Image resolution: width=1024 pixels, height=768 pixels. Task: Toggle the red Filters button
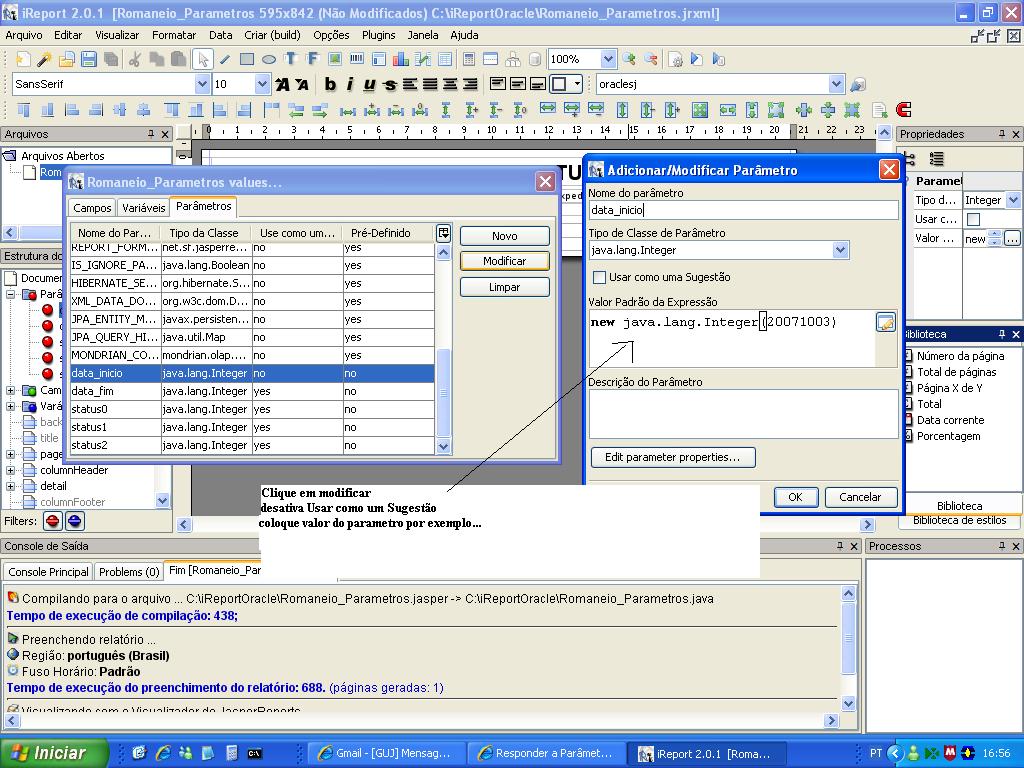(53, 521)
